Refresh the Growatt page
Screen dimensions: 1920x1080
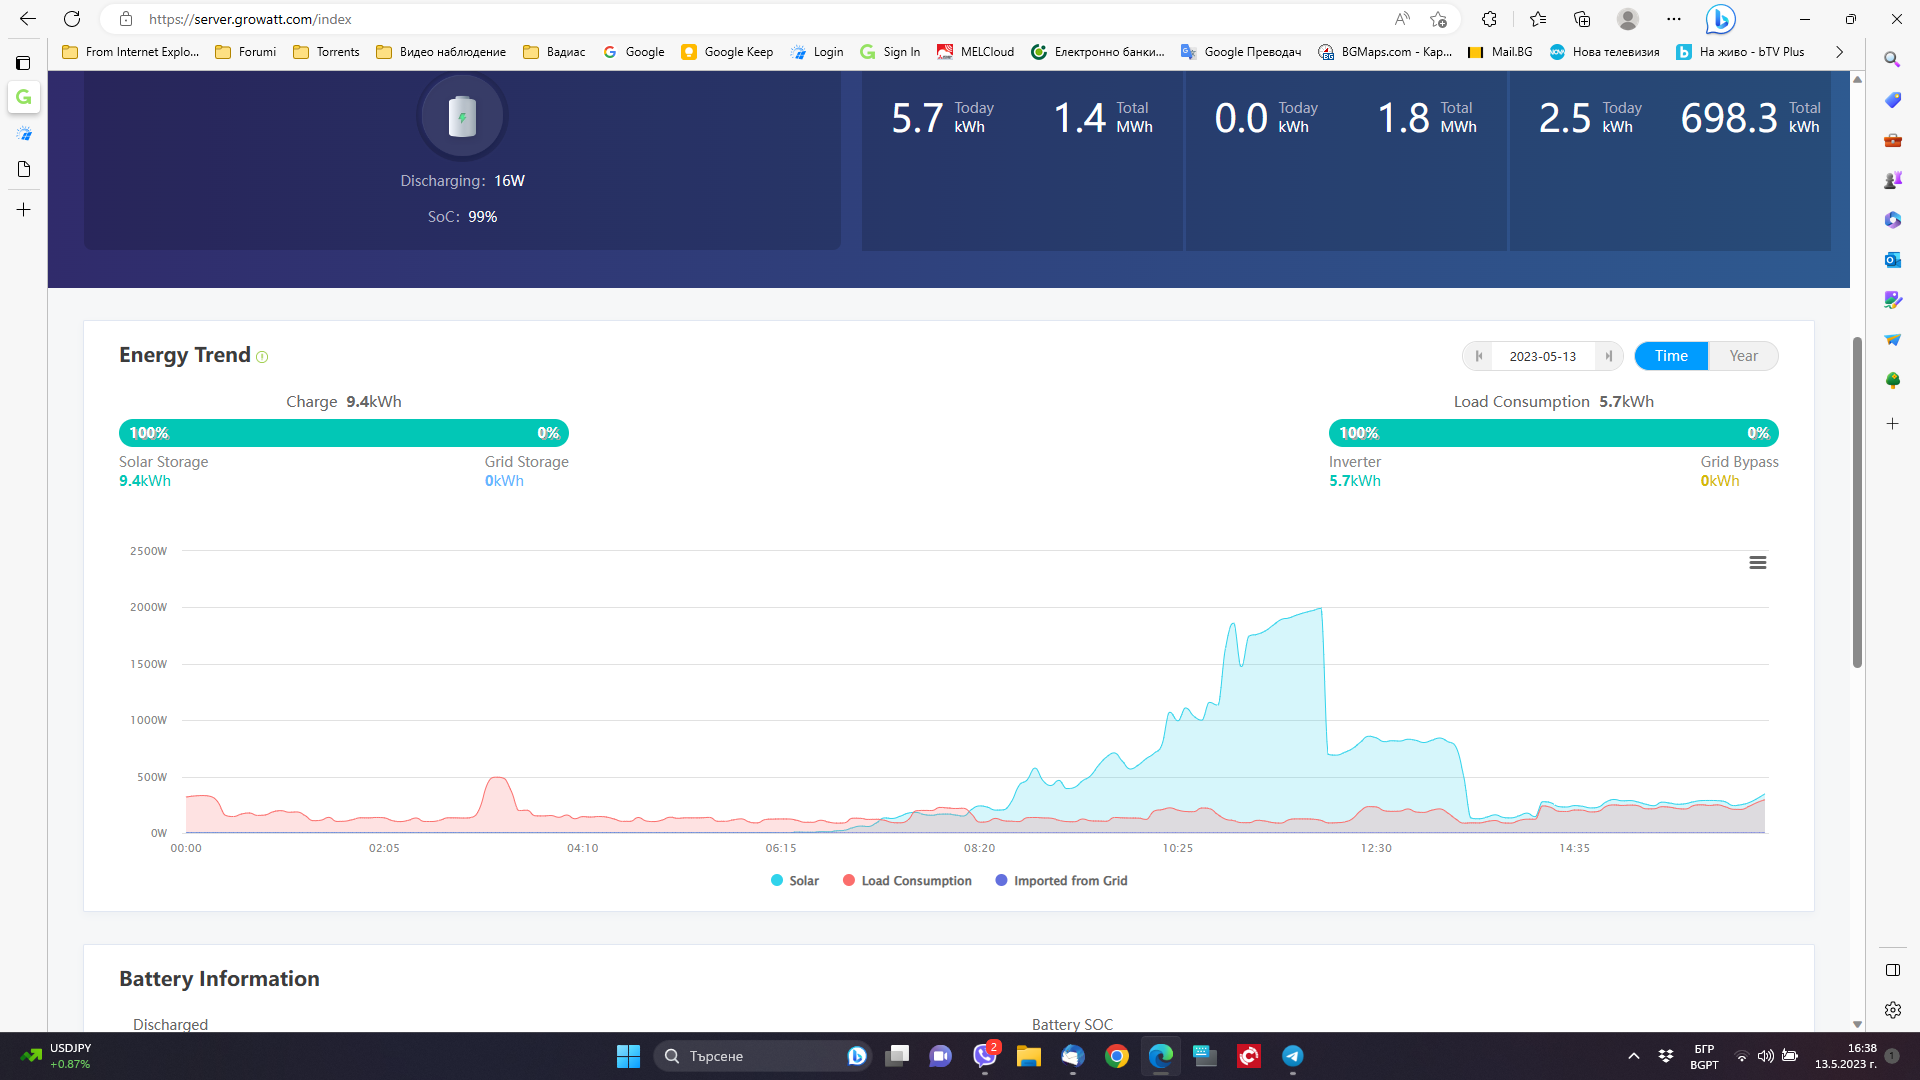pos(72,19)
